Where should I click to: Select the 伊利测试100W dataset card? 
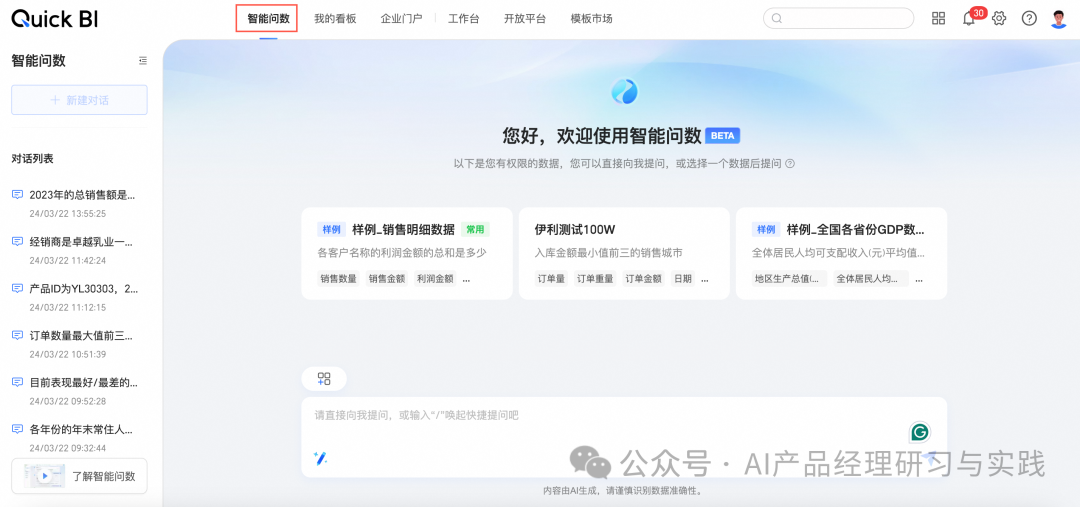coord(624,254)
